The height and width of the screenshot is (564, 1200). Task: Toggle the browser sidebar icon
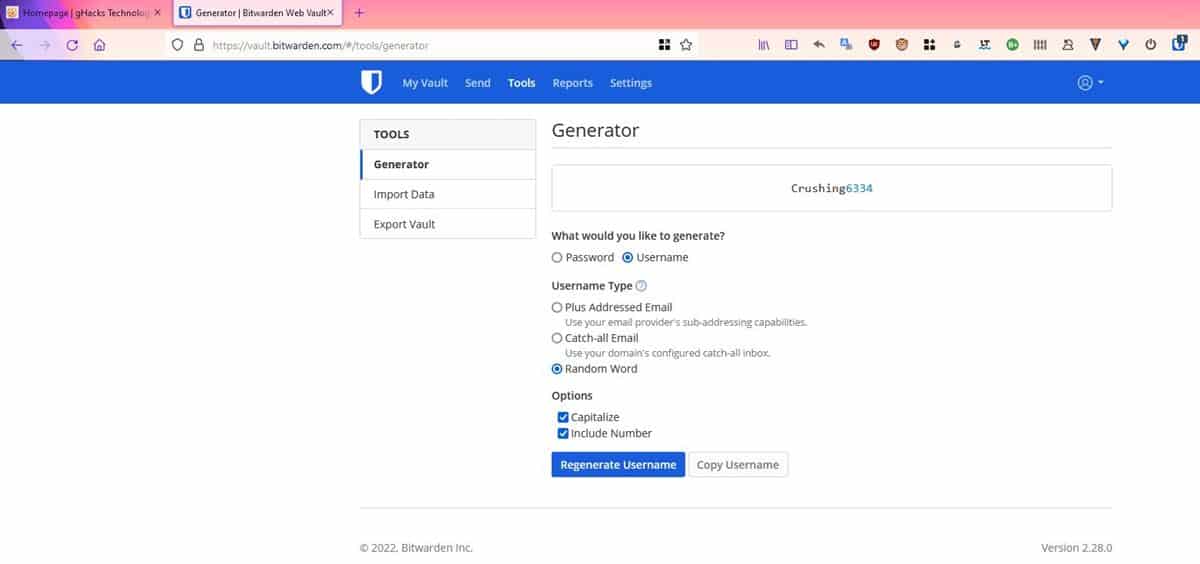pos(791,45)
